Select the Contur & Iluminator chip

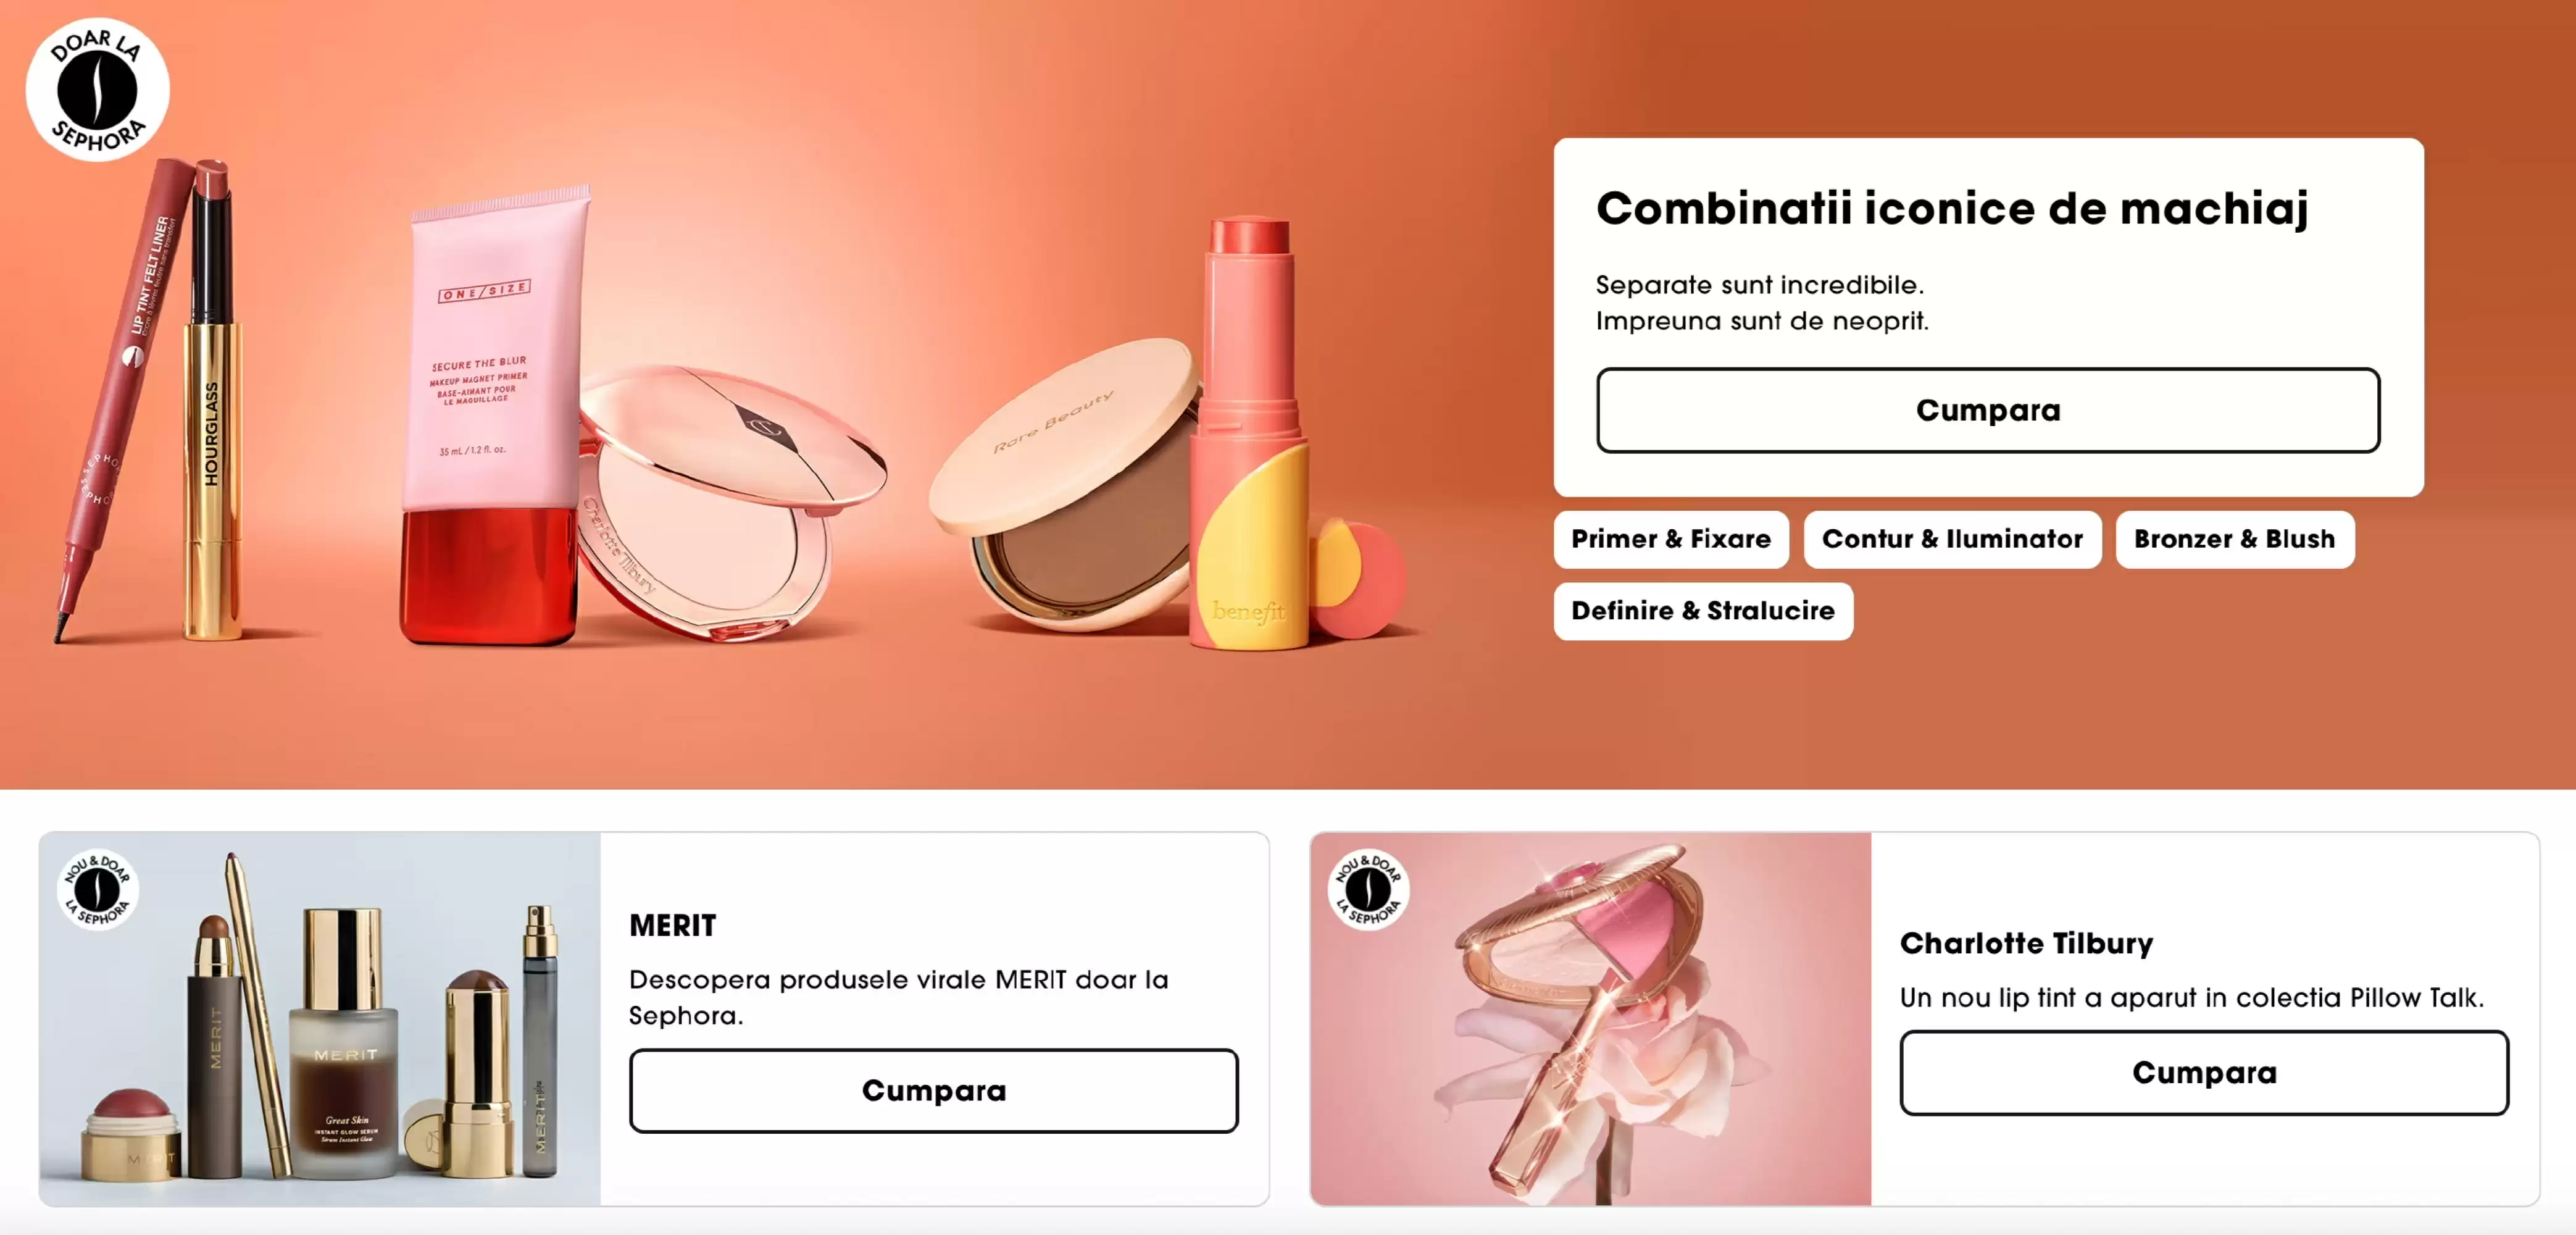click(1952, 539)
